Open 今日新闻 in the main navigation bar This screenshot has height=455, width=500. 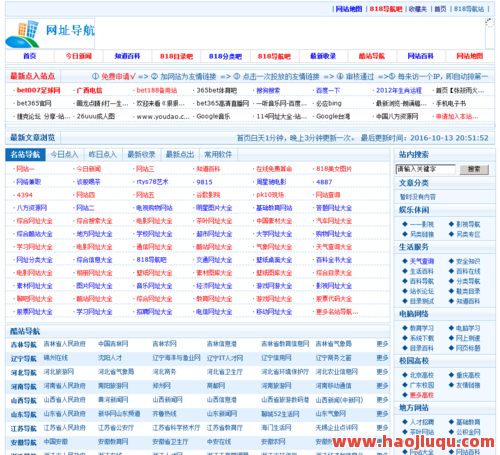coord(78,56)
